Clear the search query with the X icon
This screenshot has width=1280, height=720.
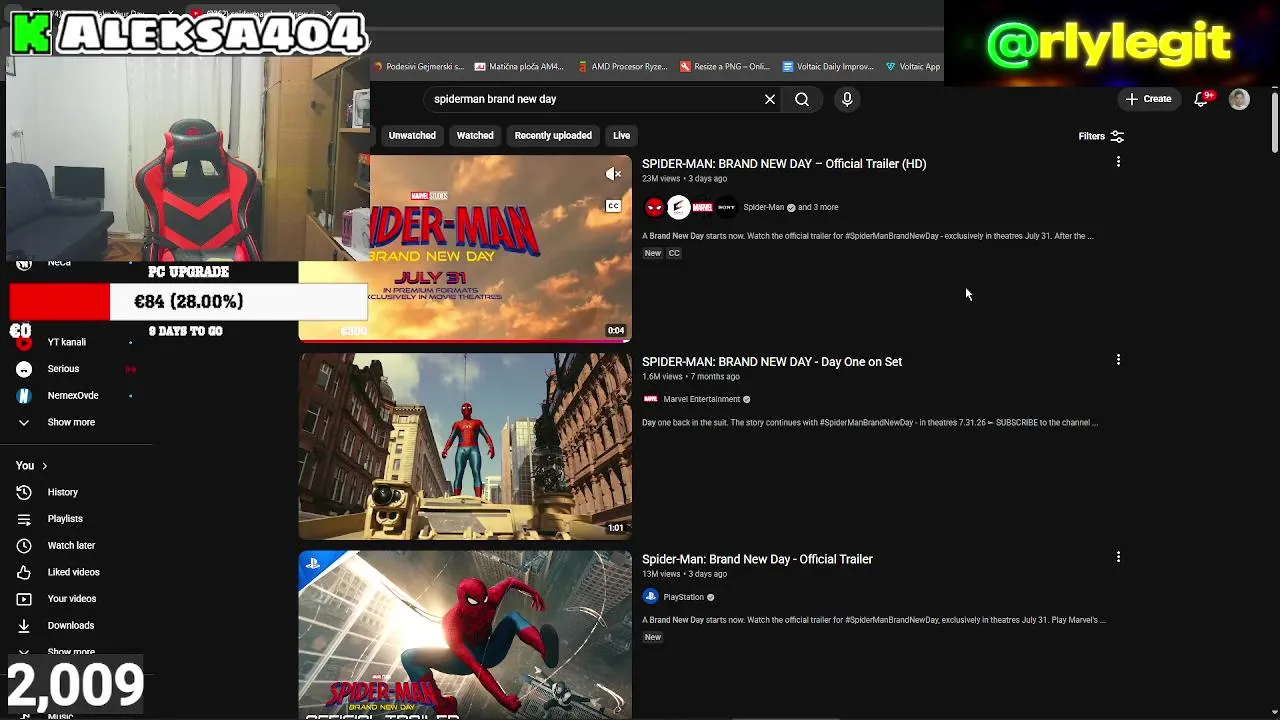[x=770, y=99]
